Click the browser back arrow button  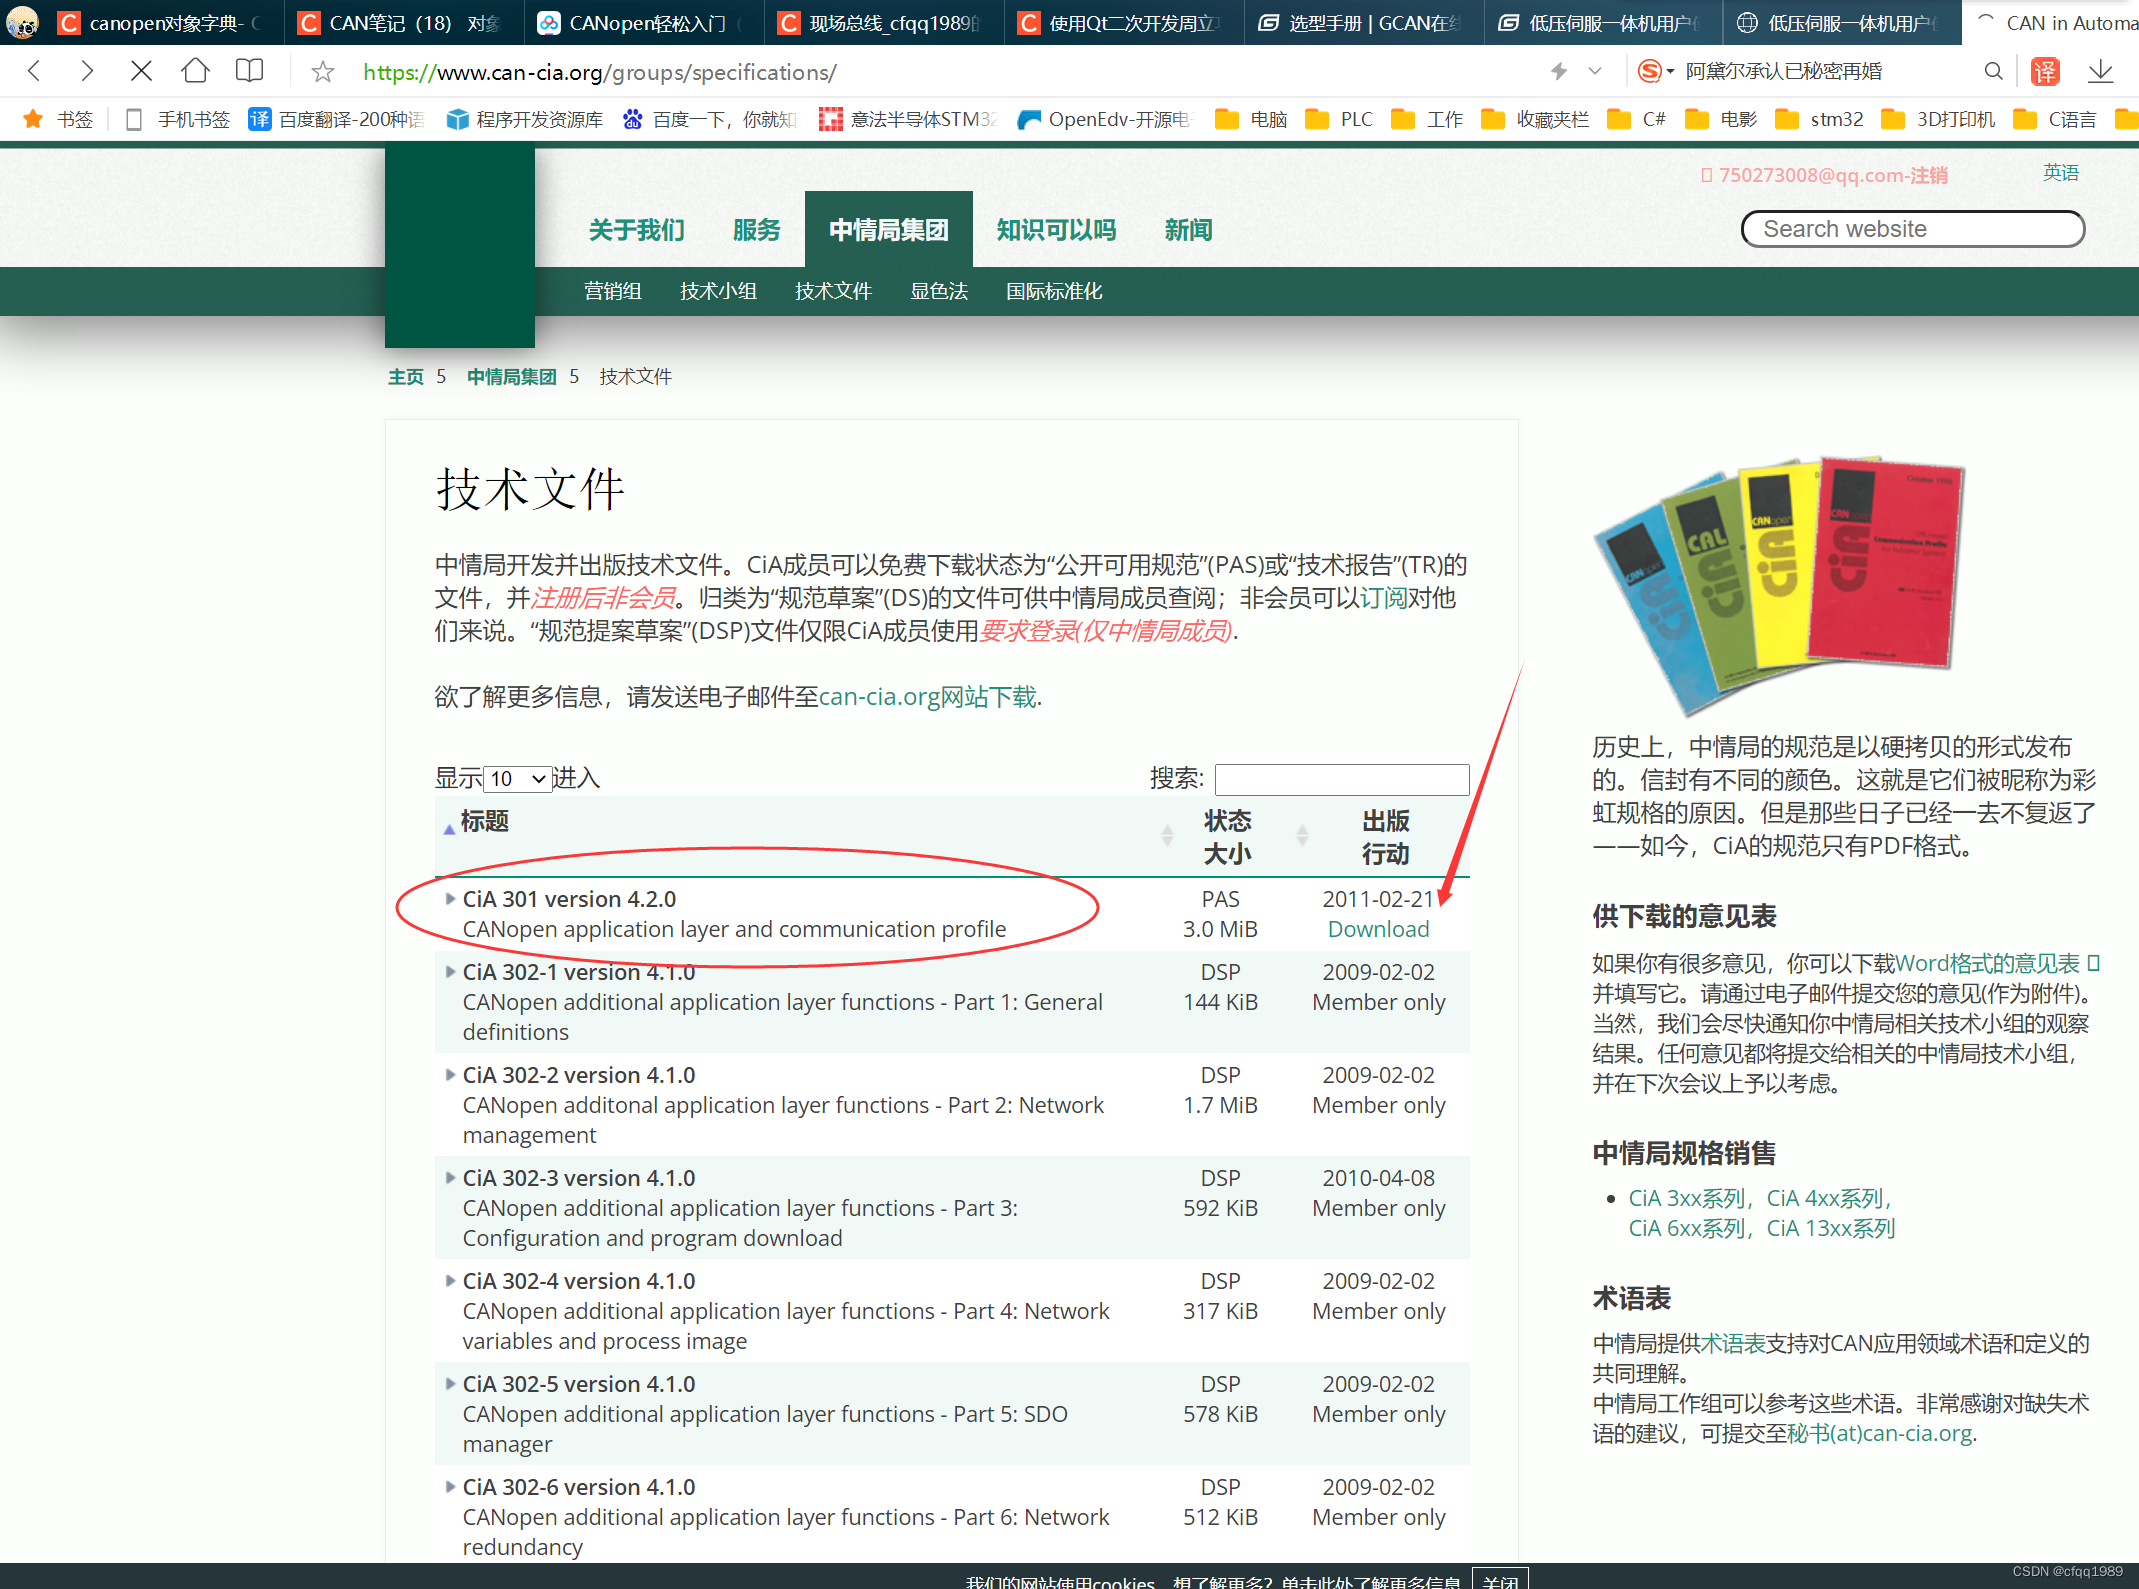point(35,71)
